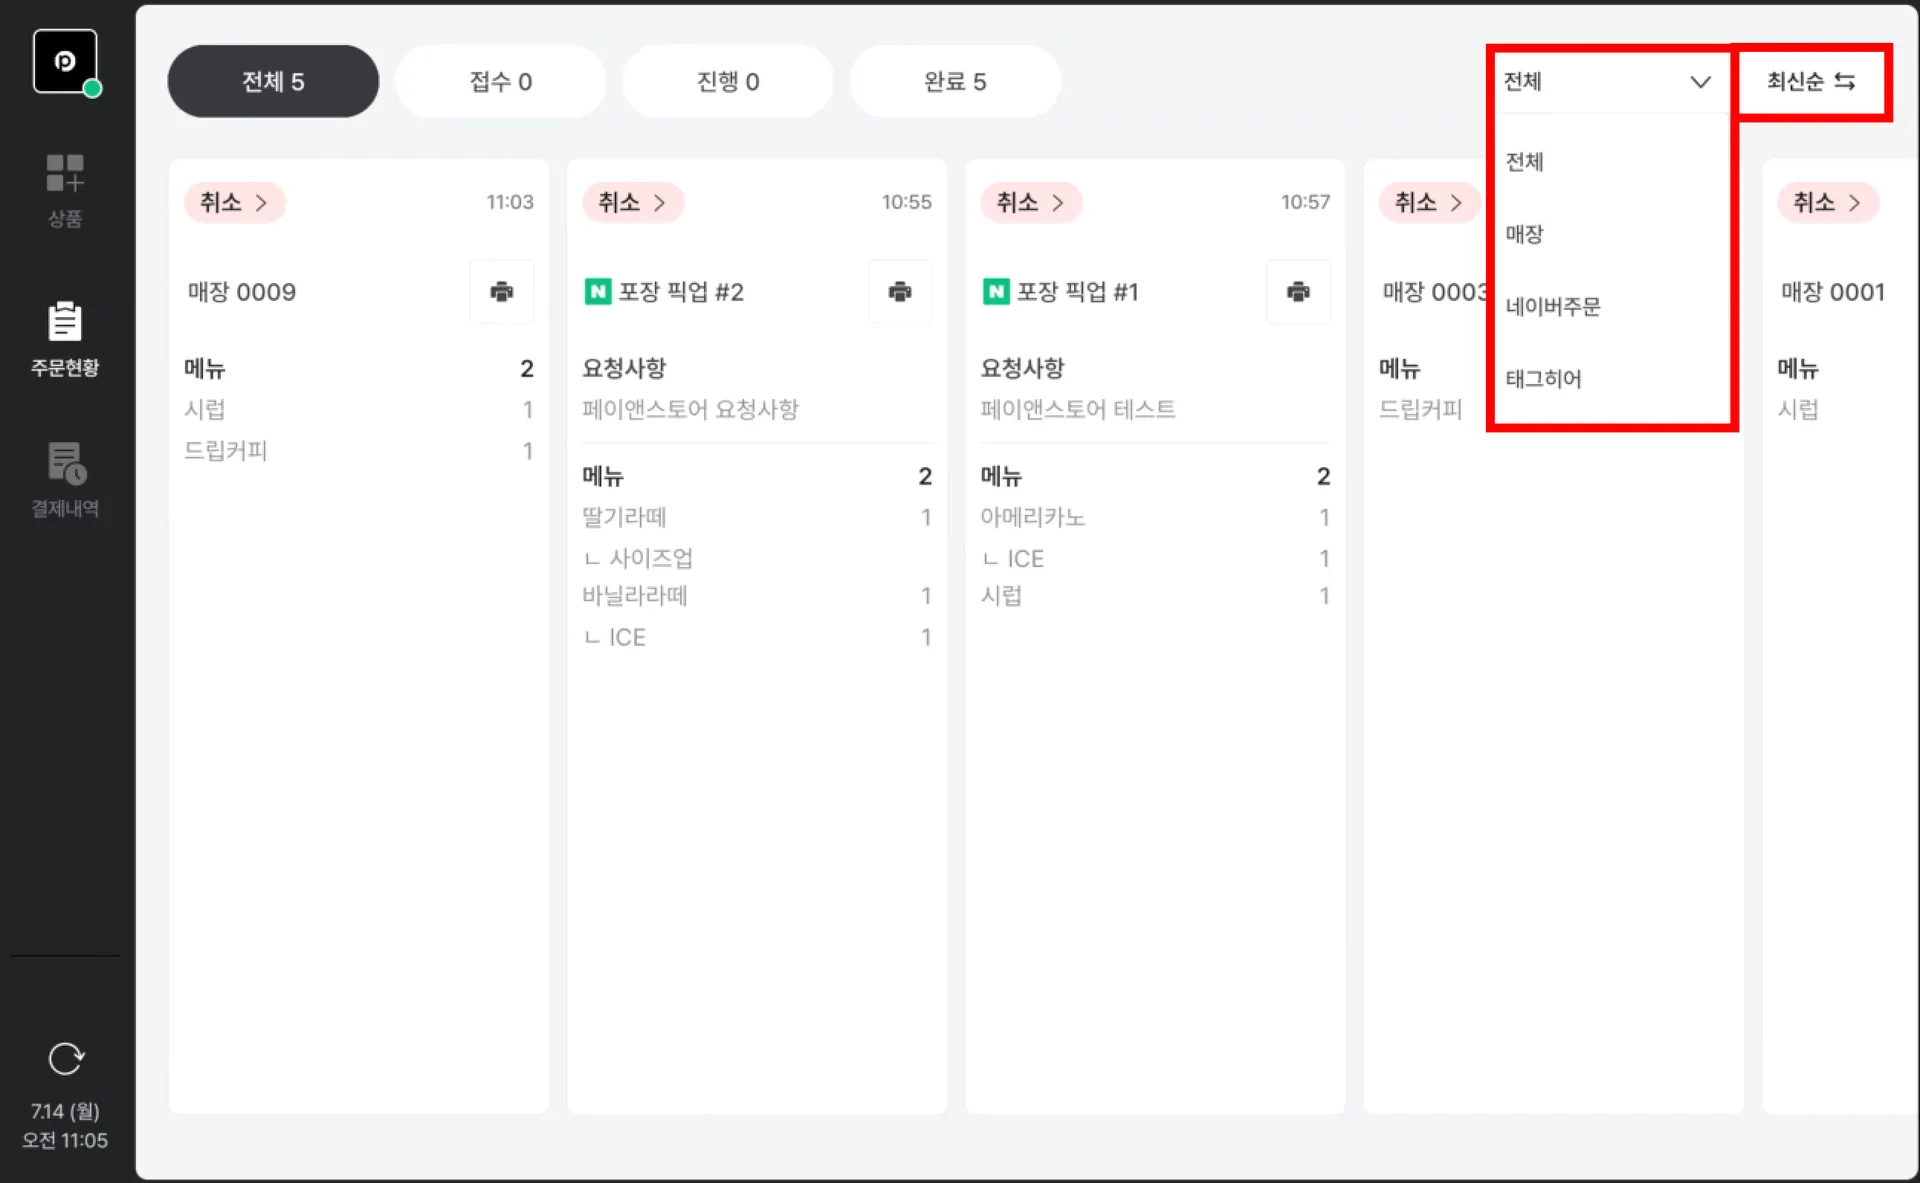
Task: Print 포장 픽업 #1 order receipt
Action: pos(1297,291)
